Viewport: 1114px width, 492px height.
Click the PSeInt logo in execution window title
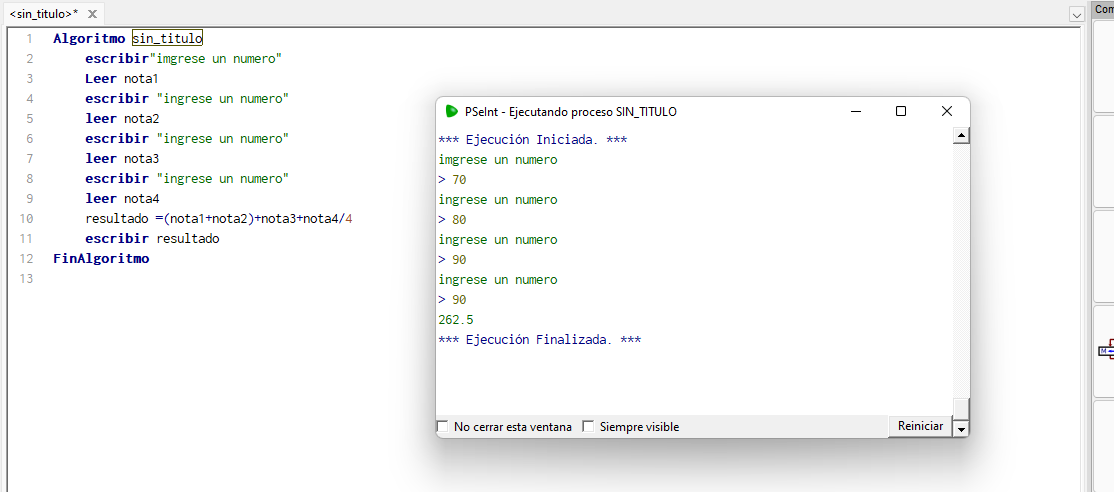(x=452, y=111)
